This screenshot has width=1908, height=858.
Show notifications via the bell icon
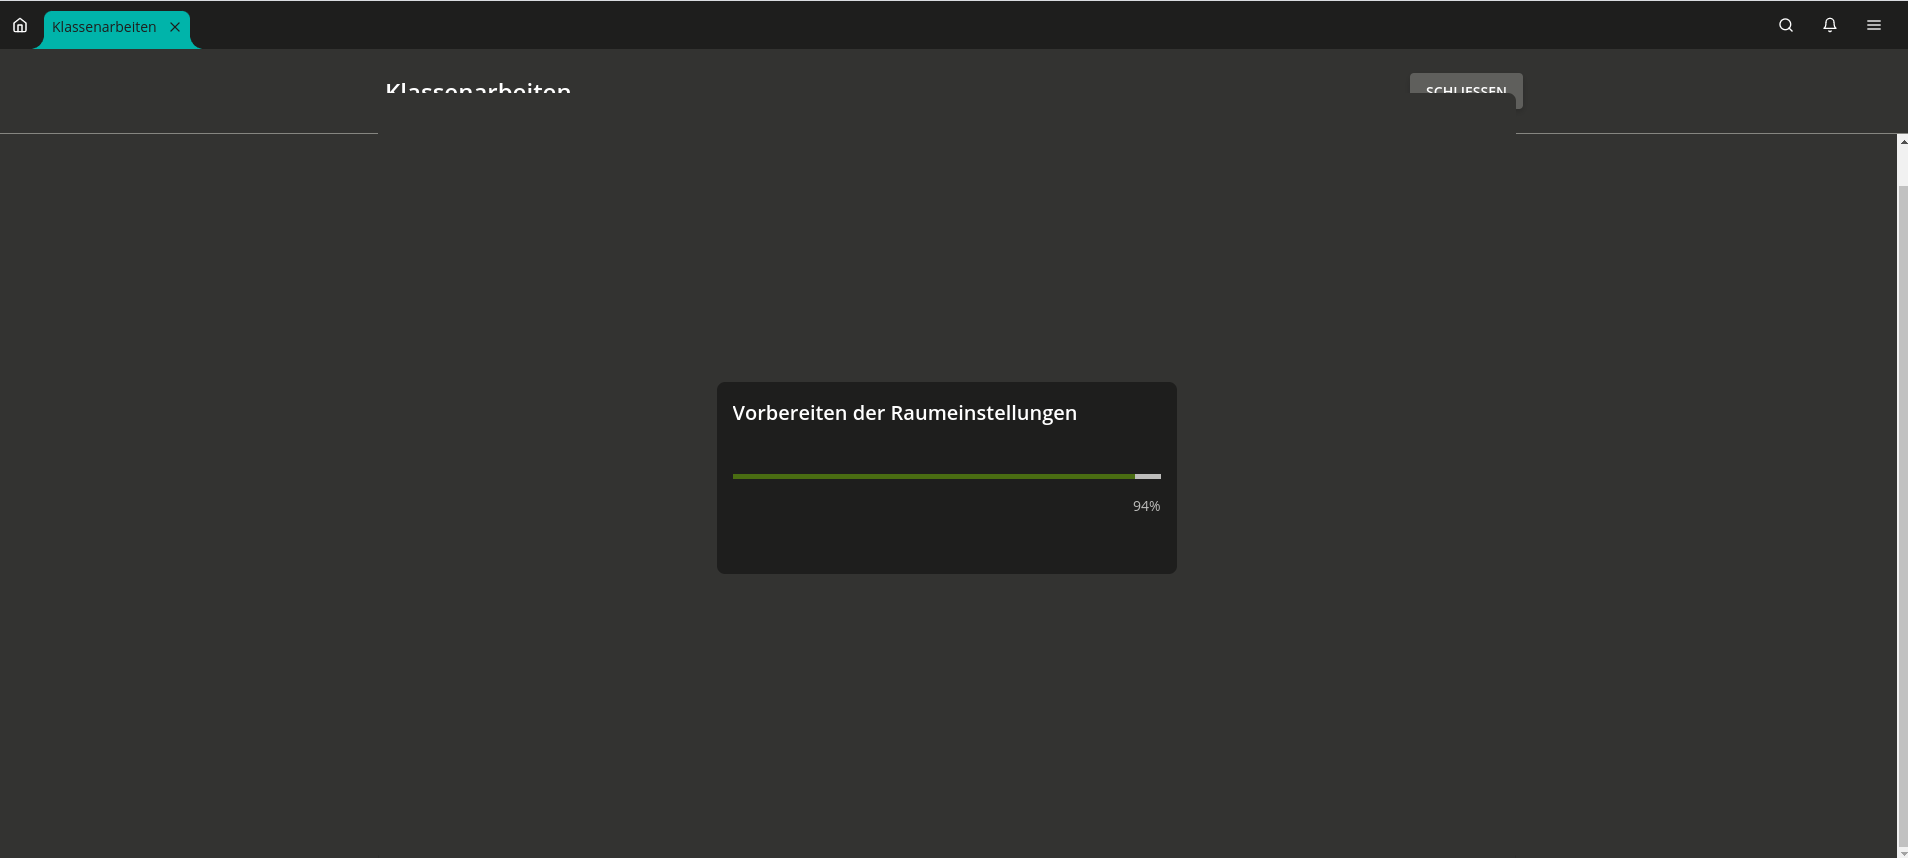click(x=1829, y=26)
